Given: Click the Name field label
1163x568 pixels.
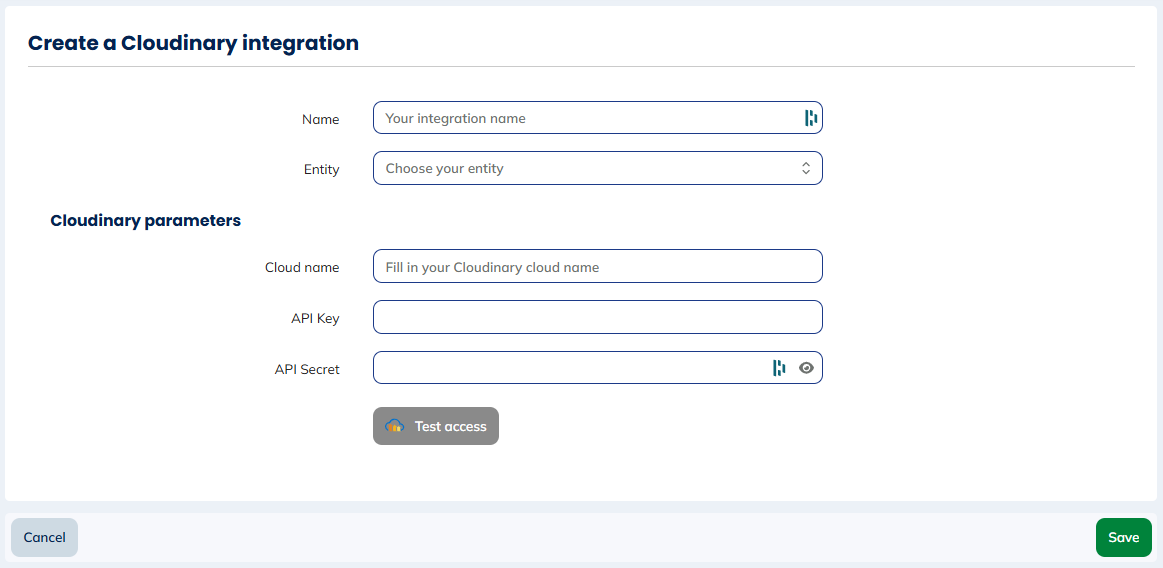Looking at the screenshot, I should click(320, 119).
